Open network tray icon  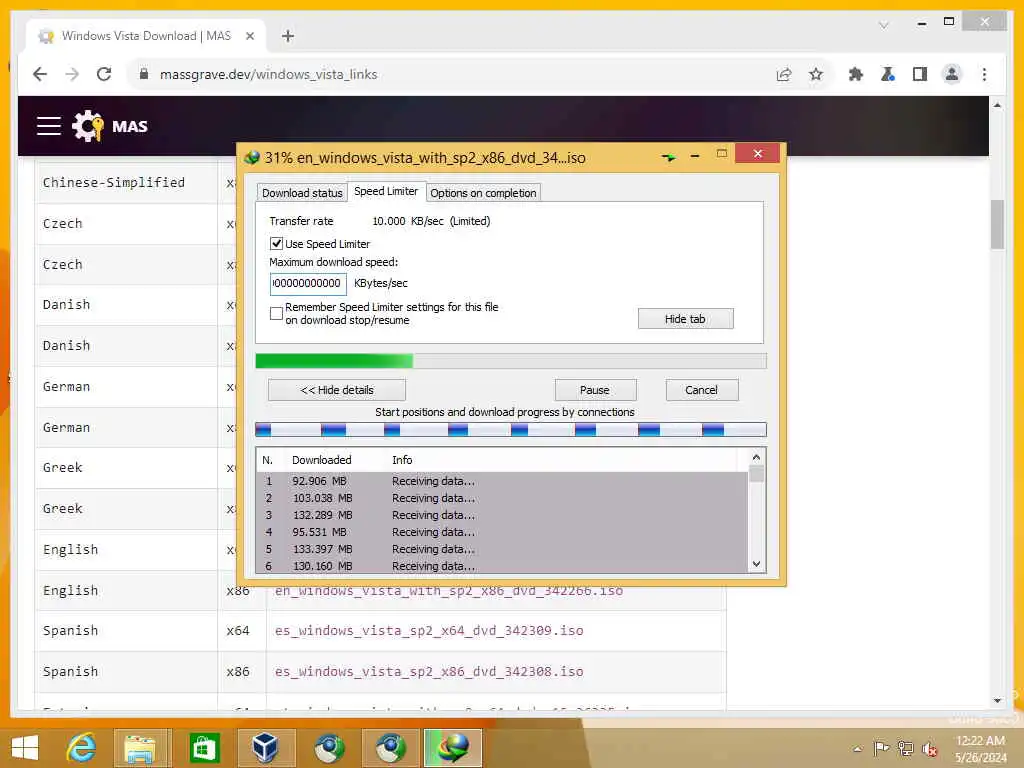pos(905,748)
